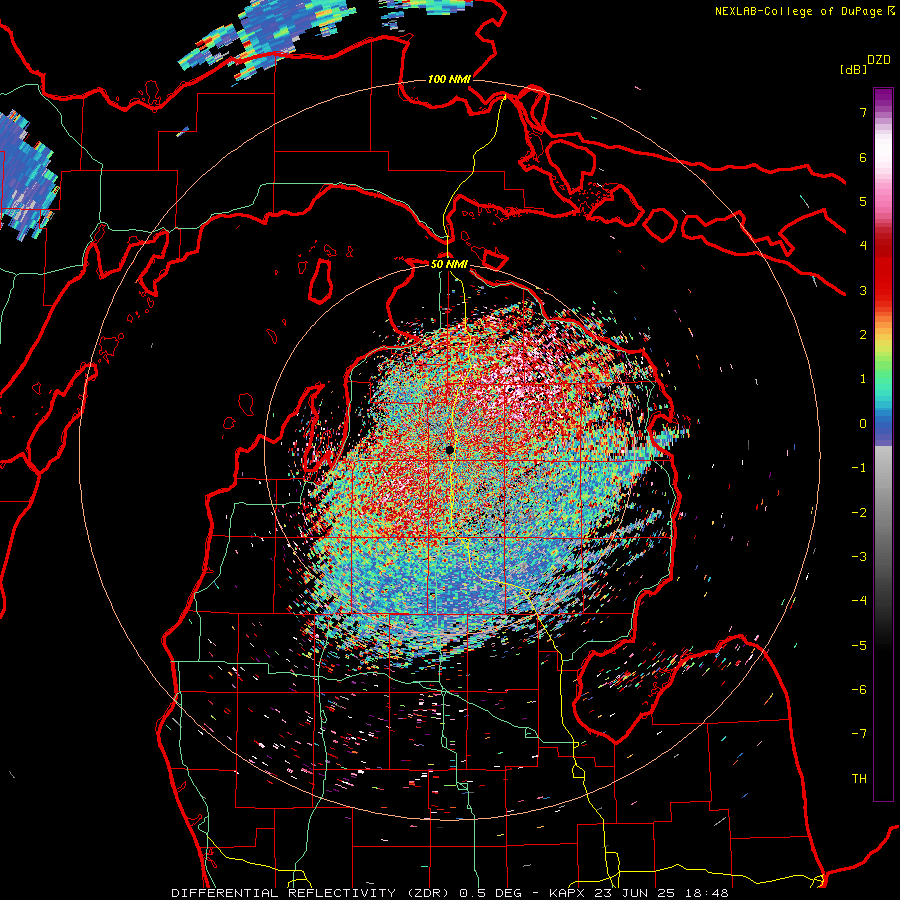The image size is (900, 900).
Task: Click the scale label 1
Action: (x=863, y=379)
